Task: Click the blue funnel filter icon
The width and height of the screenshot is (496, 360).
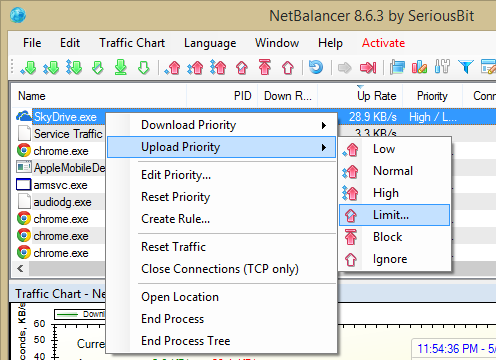Action: [x=465, y=67]
